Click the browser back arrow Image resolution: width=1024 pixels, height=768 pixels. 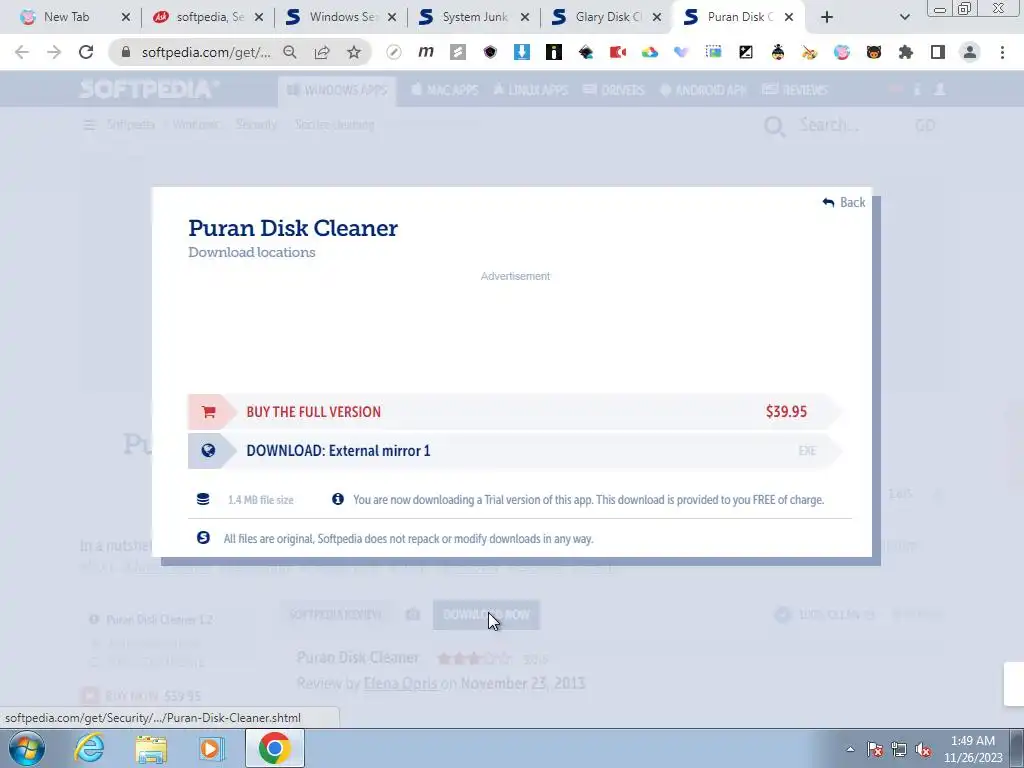coord(22,52)
